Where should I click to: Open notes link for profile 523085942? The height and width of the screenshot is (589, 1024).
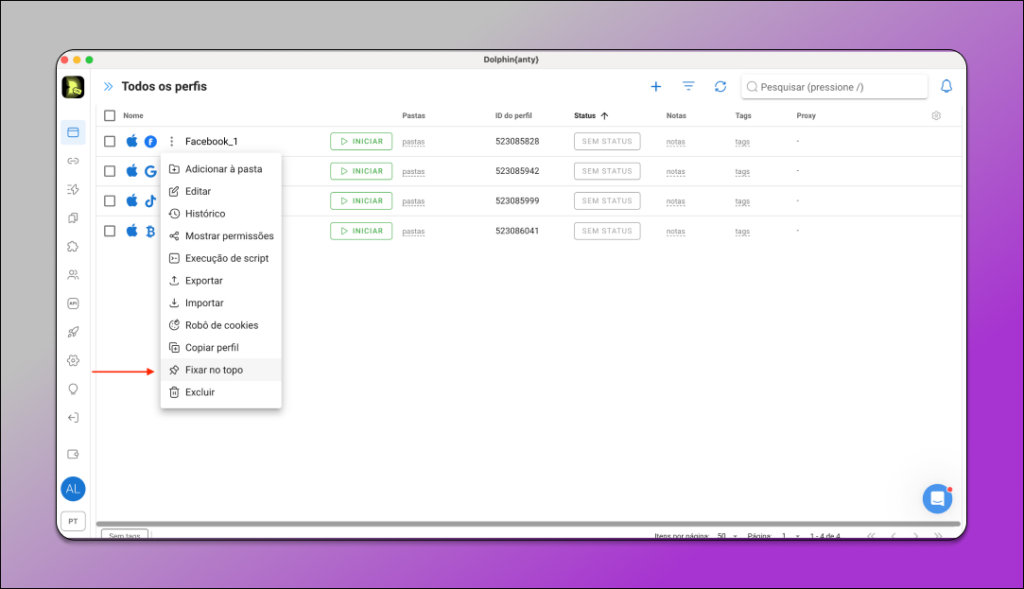676,171
